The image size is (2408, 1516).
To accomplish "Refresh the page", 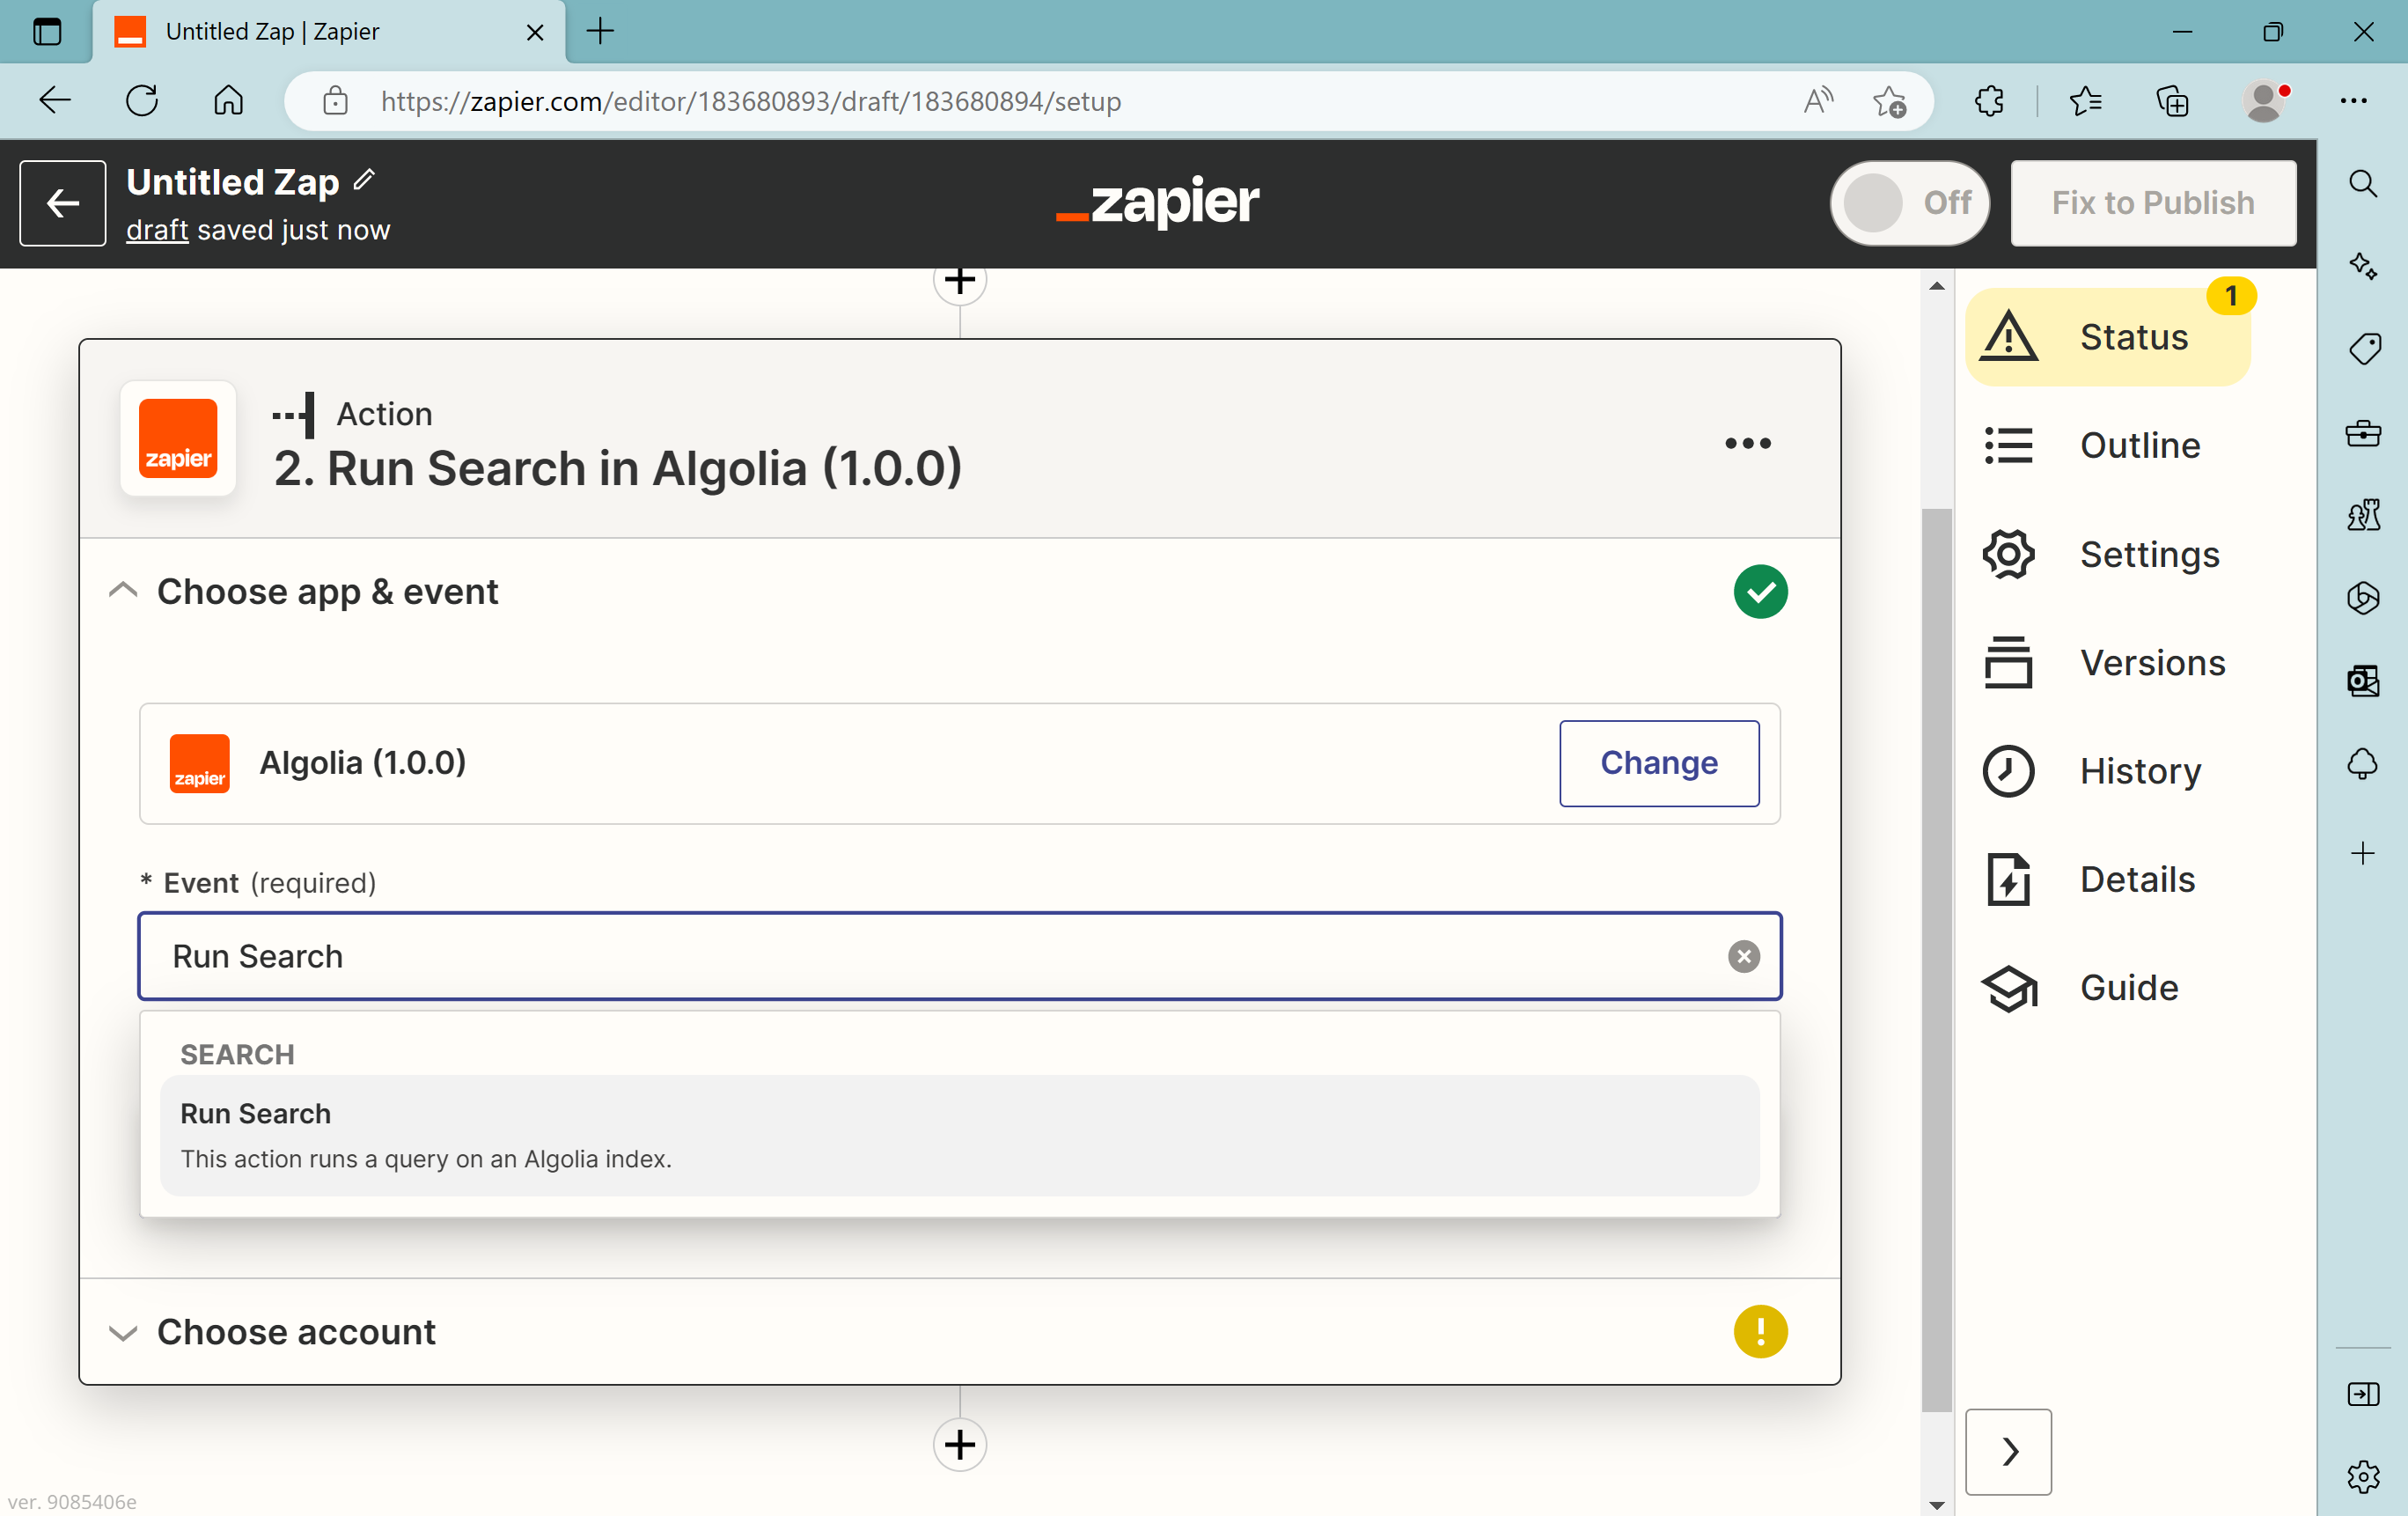I will (x=142, y=100).
